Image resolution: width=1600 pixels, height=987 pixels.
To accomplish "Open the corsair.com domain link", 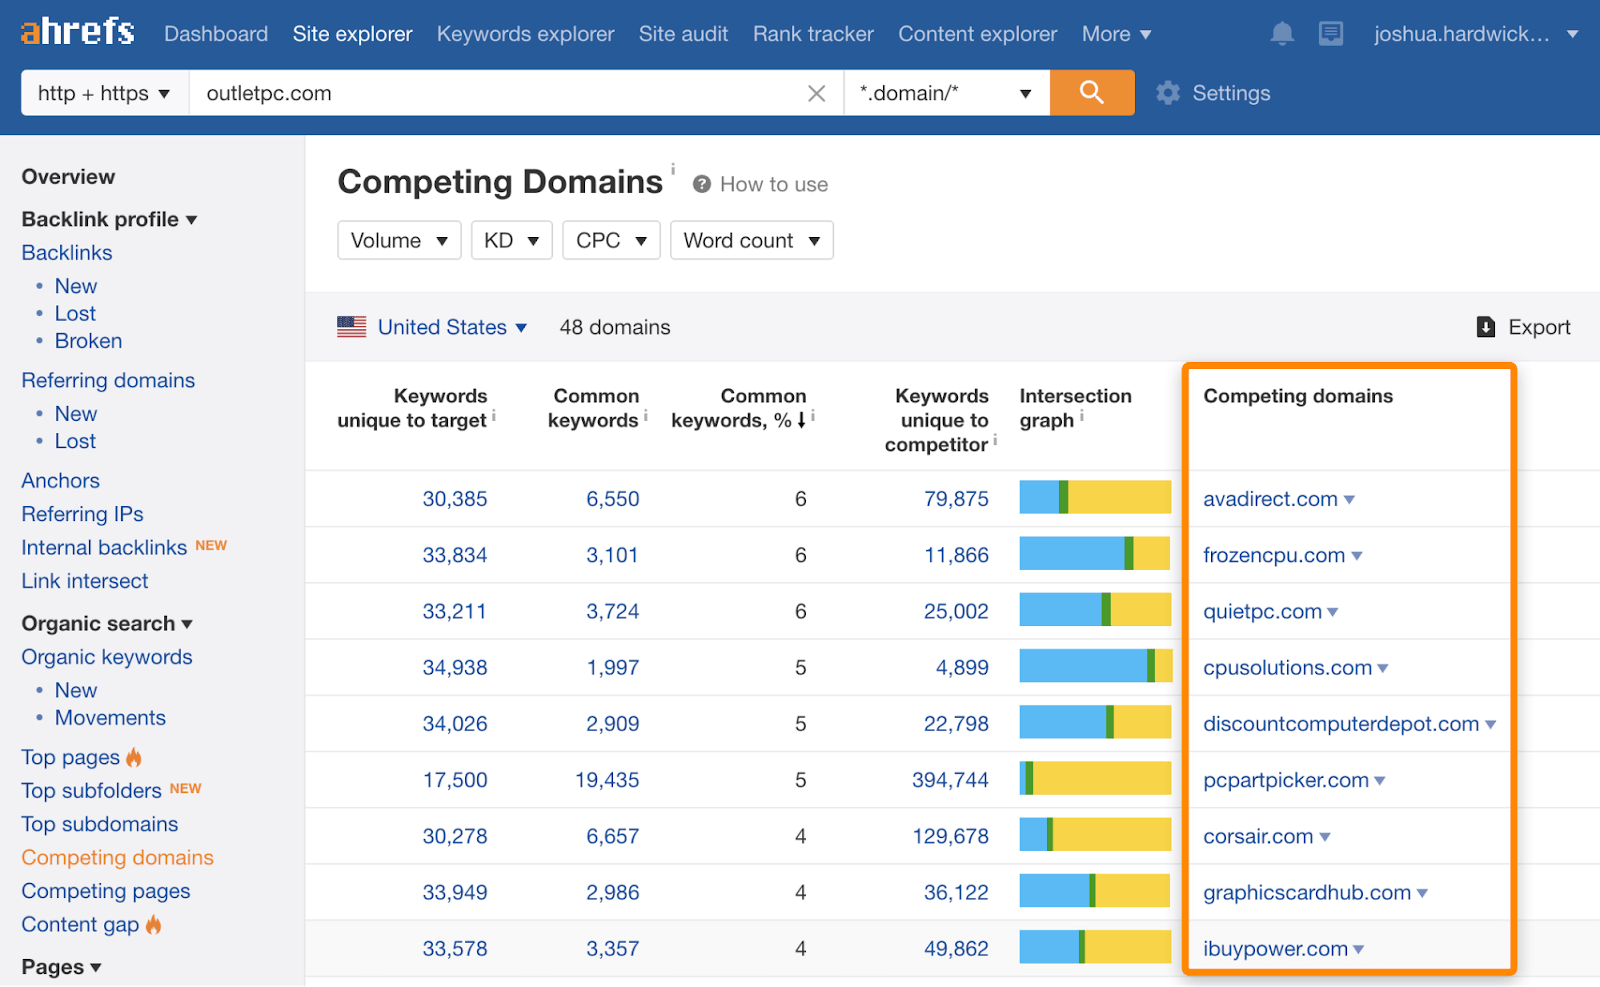I will pos(1258,836).
